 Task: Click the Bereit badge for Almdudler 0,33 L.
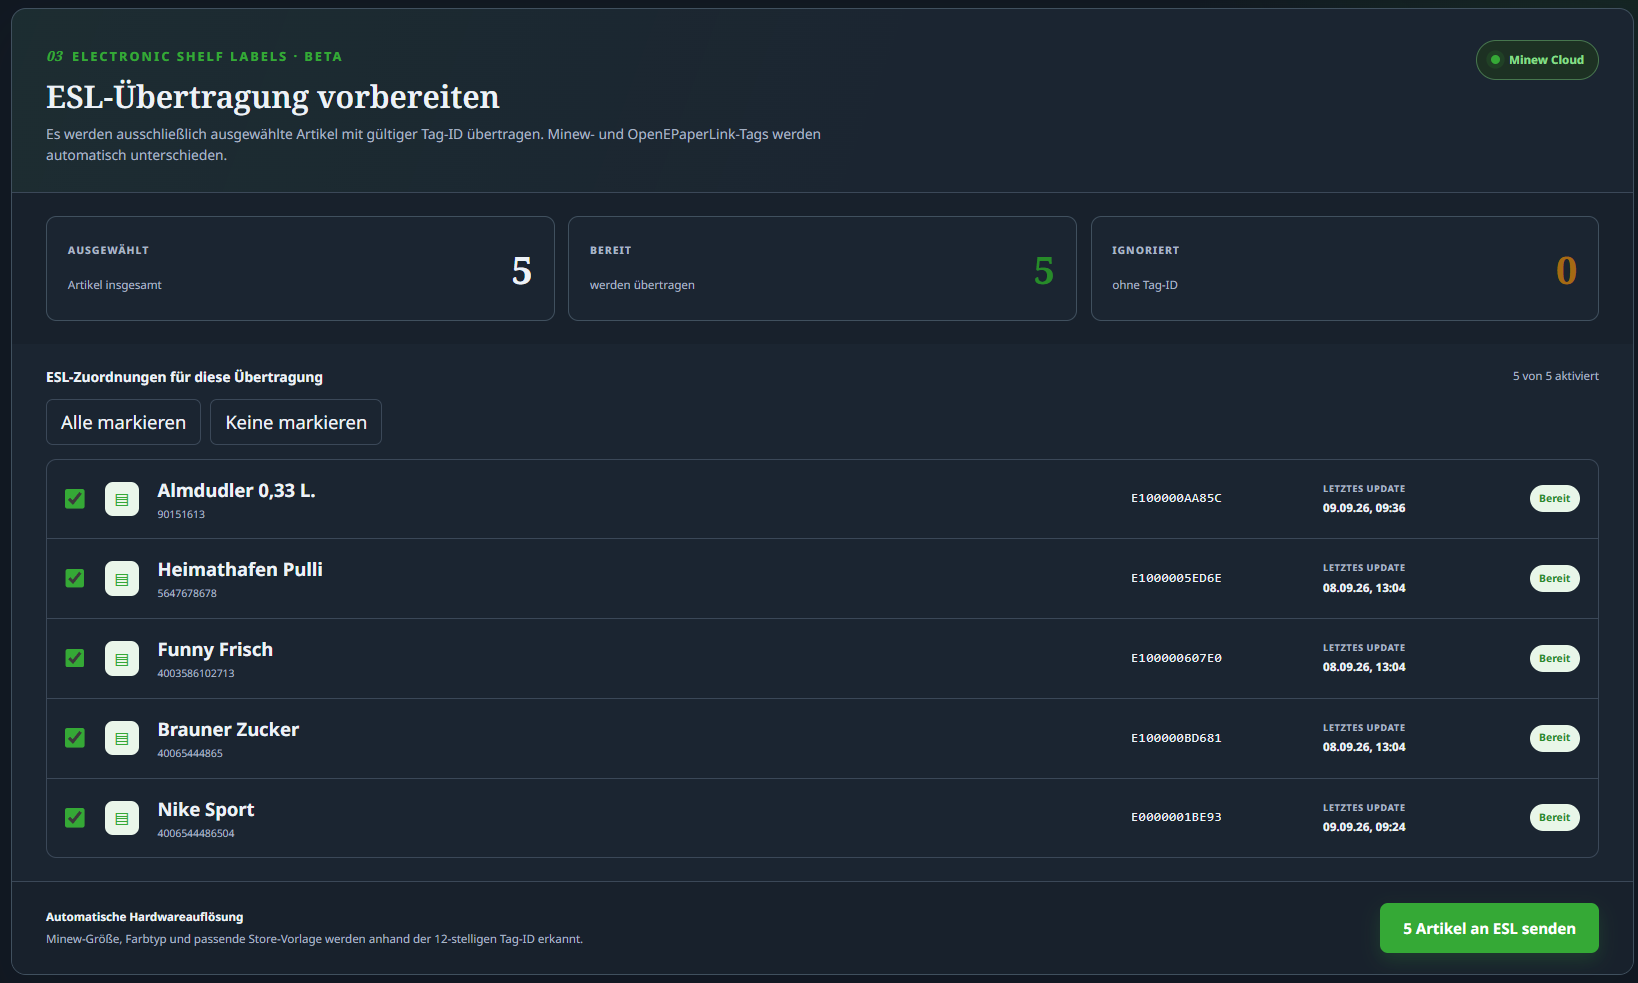point(1554,498)
